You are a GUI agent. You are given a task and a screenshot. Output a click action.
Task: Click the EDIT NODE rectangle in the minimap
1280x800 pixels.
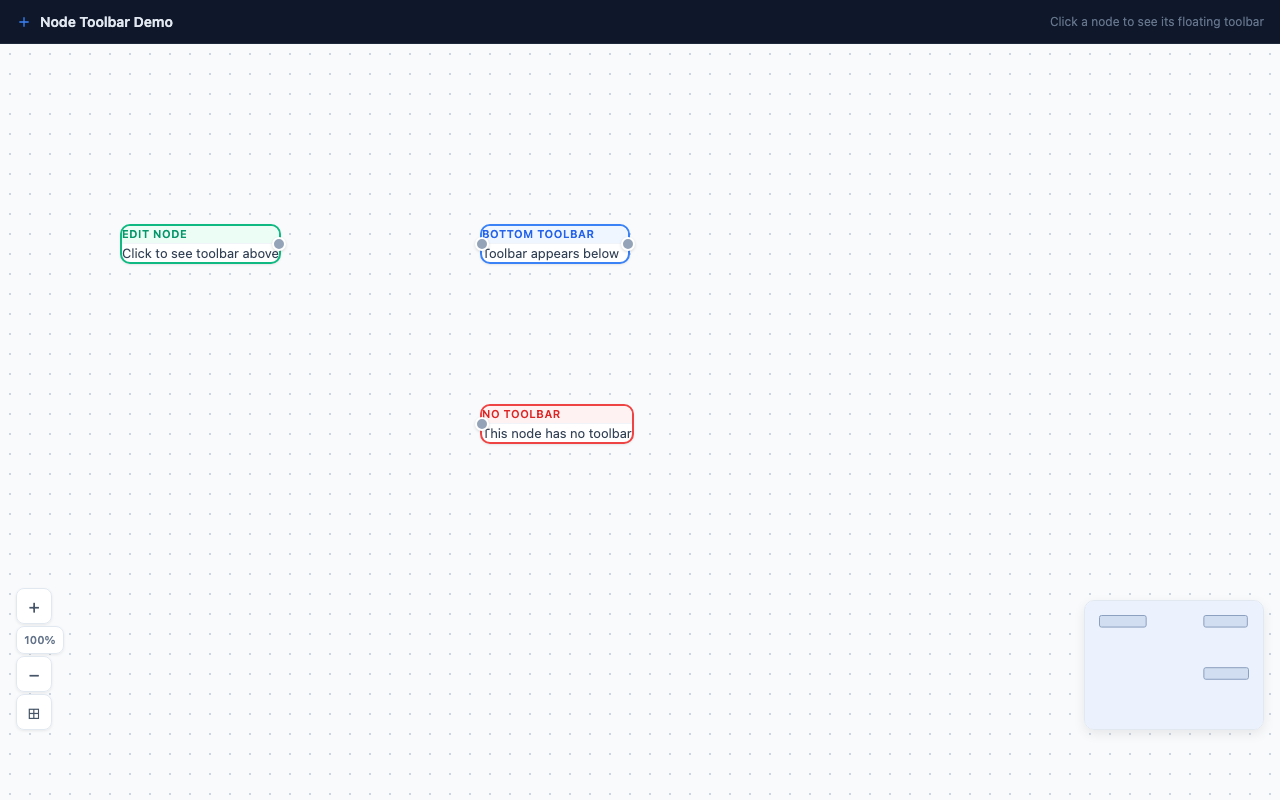pyautogui.click(x=1122, y=621)
